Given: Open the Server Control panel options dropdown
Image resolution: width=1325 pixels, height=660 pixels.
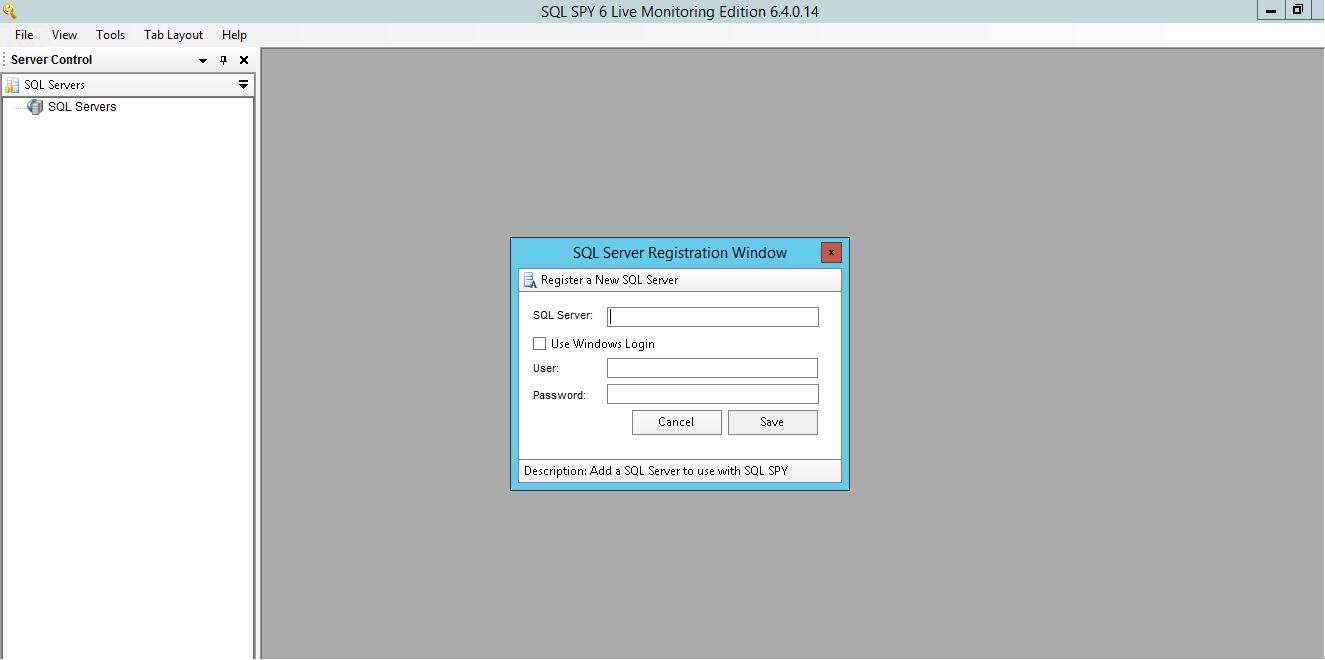Looking at the screenshot, I should click(203, 60).
